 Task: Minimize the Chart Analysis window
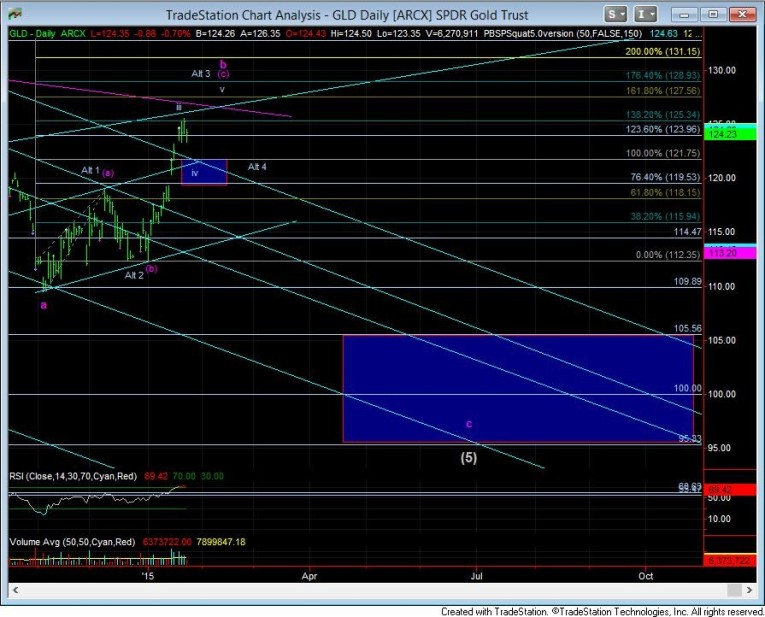pyautogui.click(x=684, y=14)
